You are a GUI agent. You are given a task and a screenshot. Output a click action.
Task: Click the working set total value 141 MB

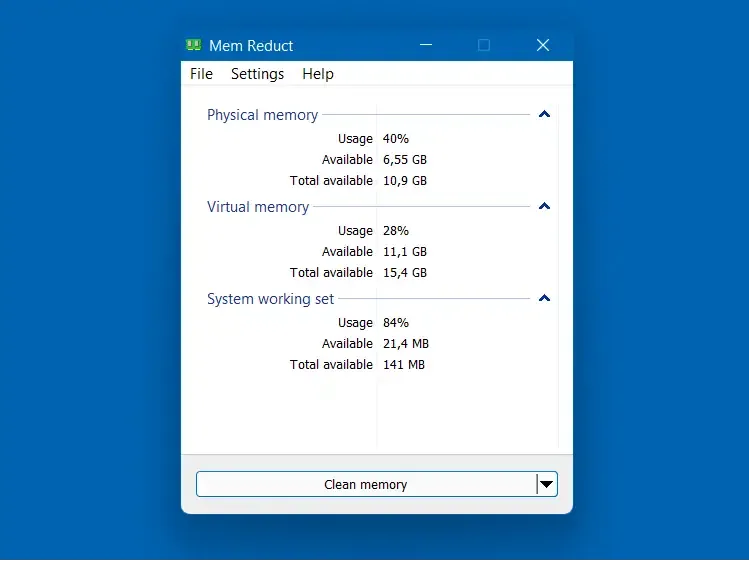[404, 365]
